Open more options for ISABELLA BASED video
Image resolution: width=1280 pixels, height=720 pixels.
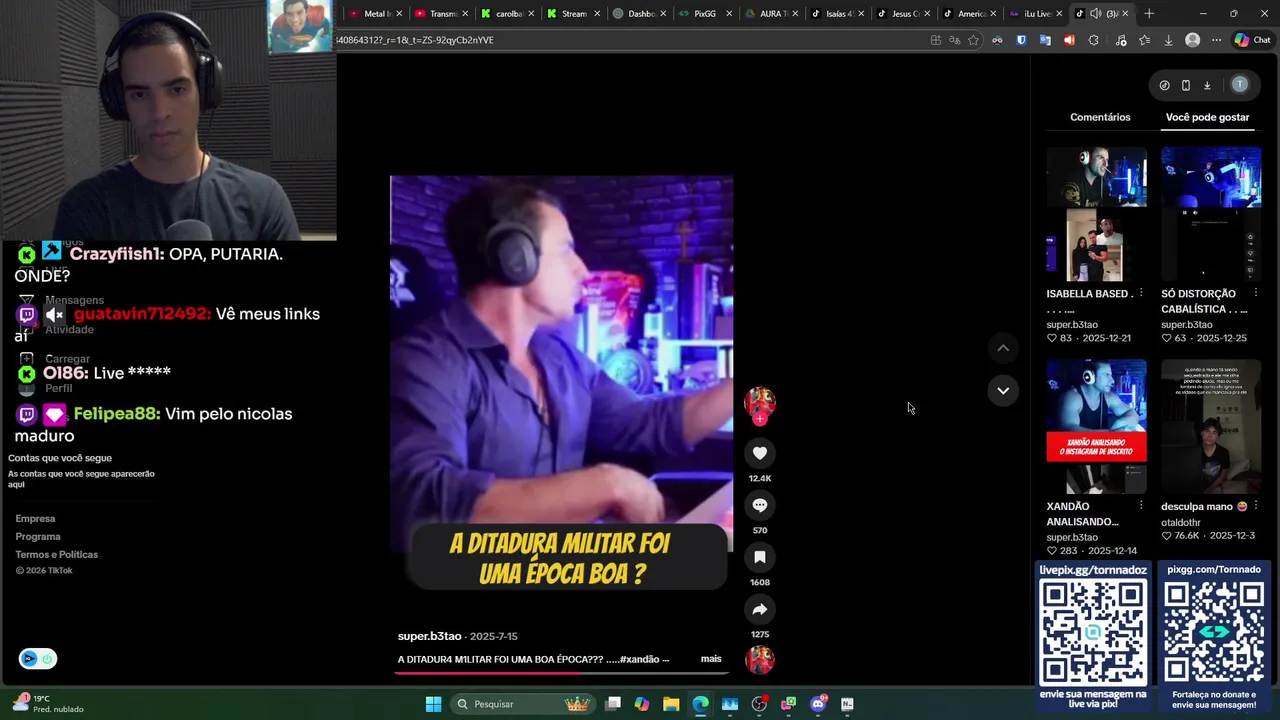click(1141, 294)
